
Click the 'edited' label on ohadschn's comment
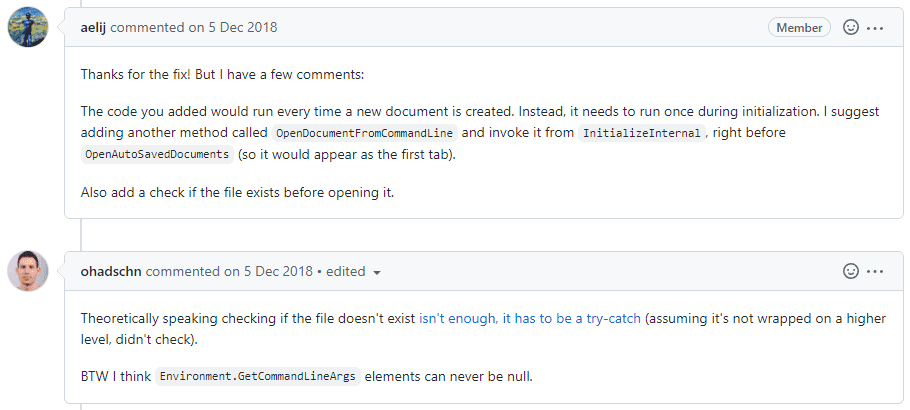click(345, 271)
